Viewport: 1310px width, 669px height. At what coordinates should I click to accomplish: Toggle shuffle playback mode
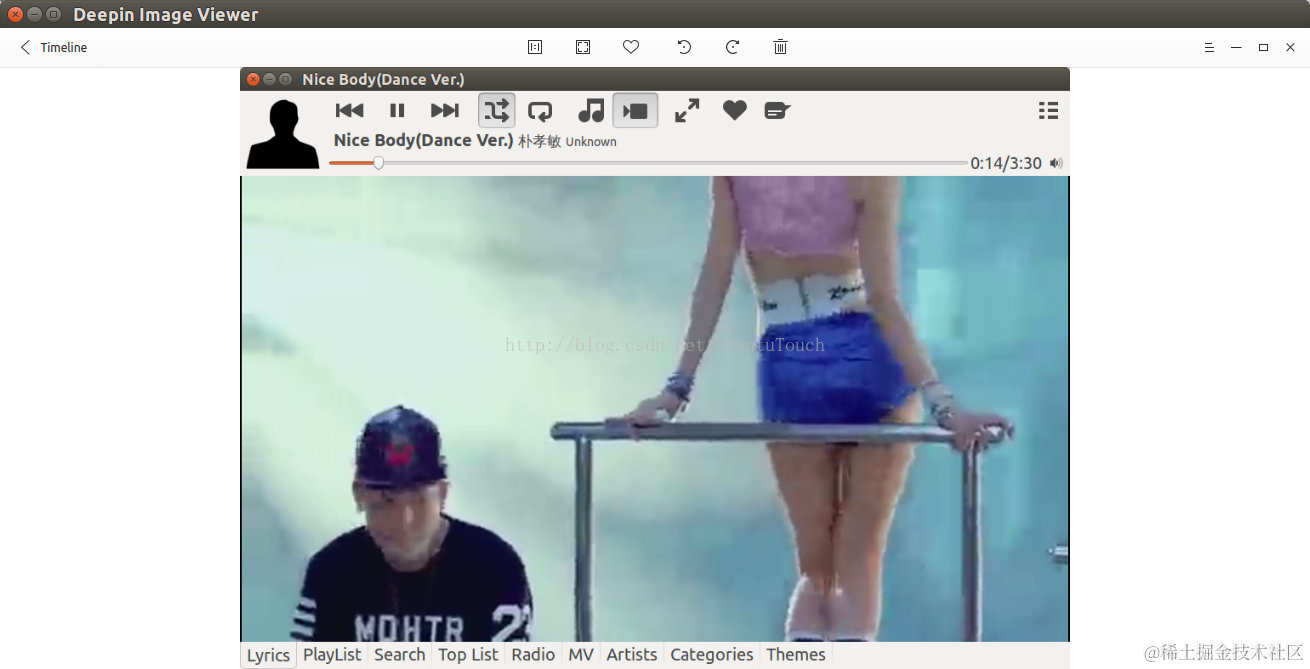(497, 110)
